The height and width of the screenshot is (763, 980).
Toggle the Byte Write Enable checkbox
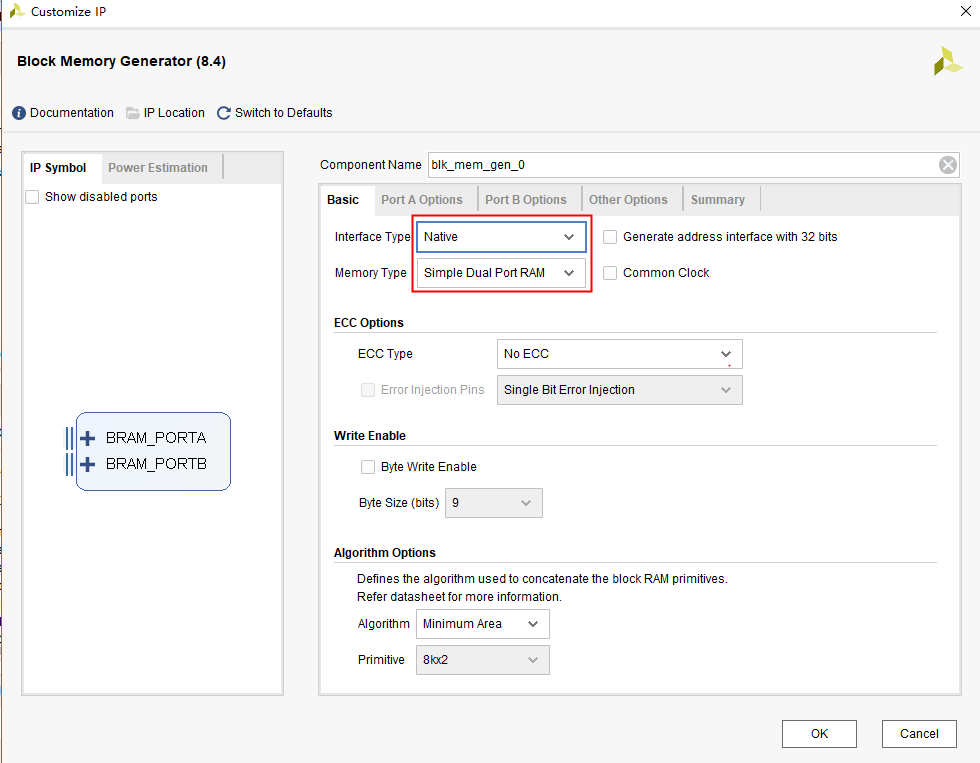point(368,467)
